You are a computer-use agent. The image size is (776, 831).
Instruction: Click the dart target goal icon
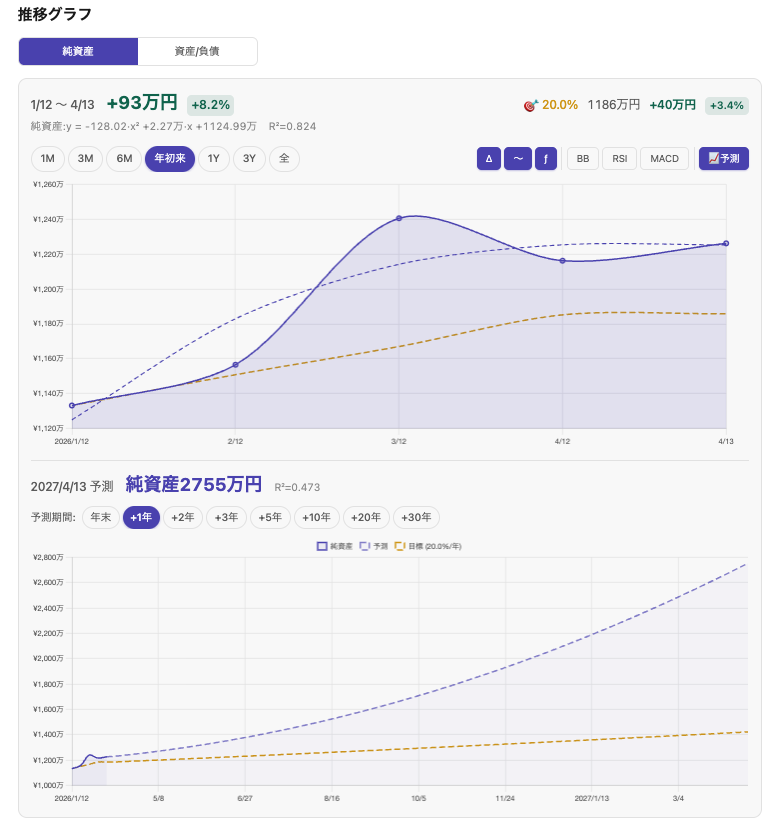pos(530,105)
